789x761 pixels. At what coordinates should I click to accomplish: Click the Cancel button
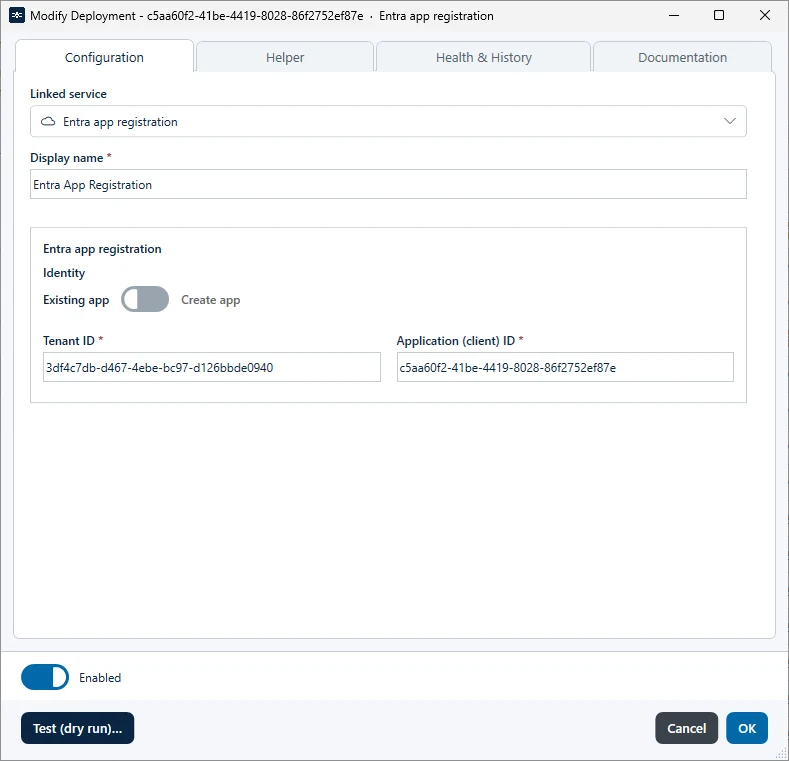[x=686, y=728]
